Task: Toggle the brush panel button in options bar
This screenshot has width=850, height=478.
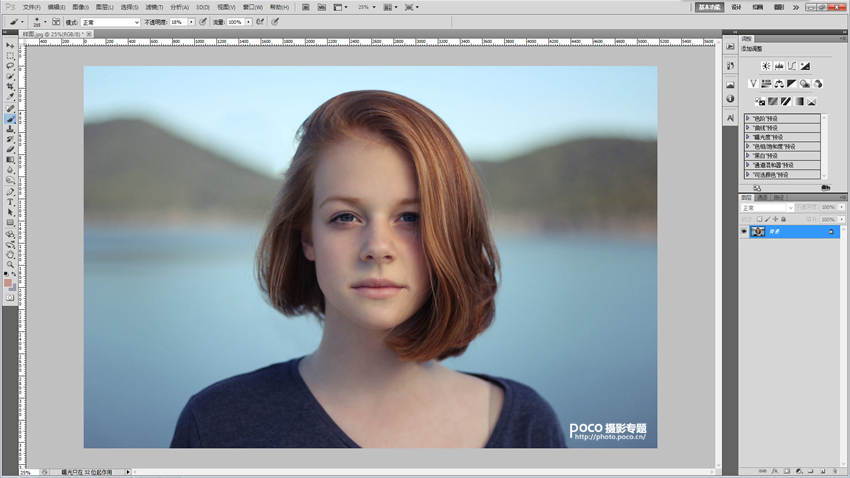Action: click(56, 22)
